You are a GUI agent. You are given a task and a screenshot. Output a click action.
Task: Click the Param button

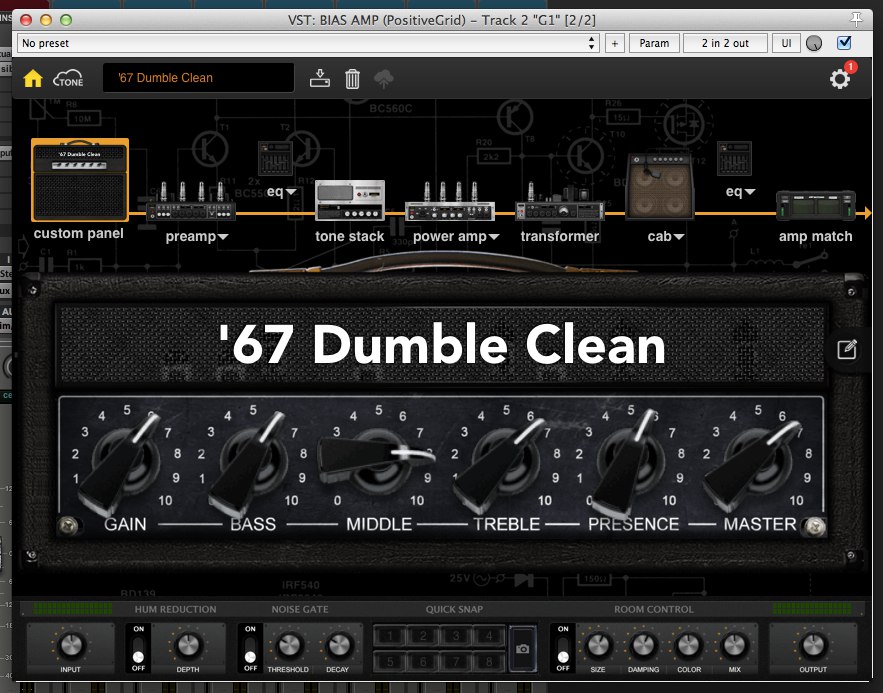point(654,43)
